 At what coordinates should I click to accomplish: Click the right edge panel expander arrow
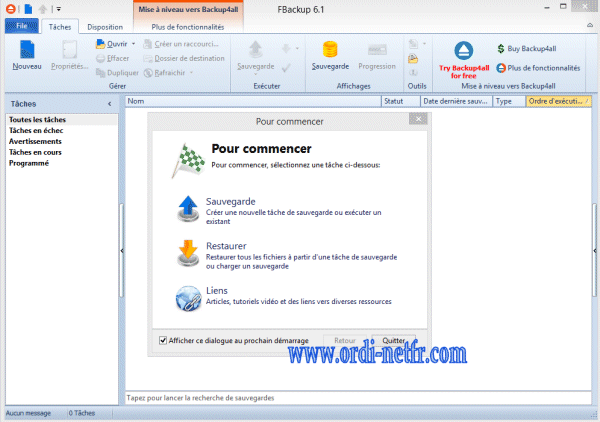point(595,251)
